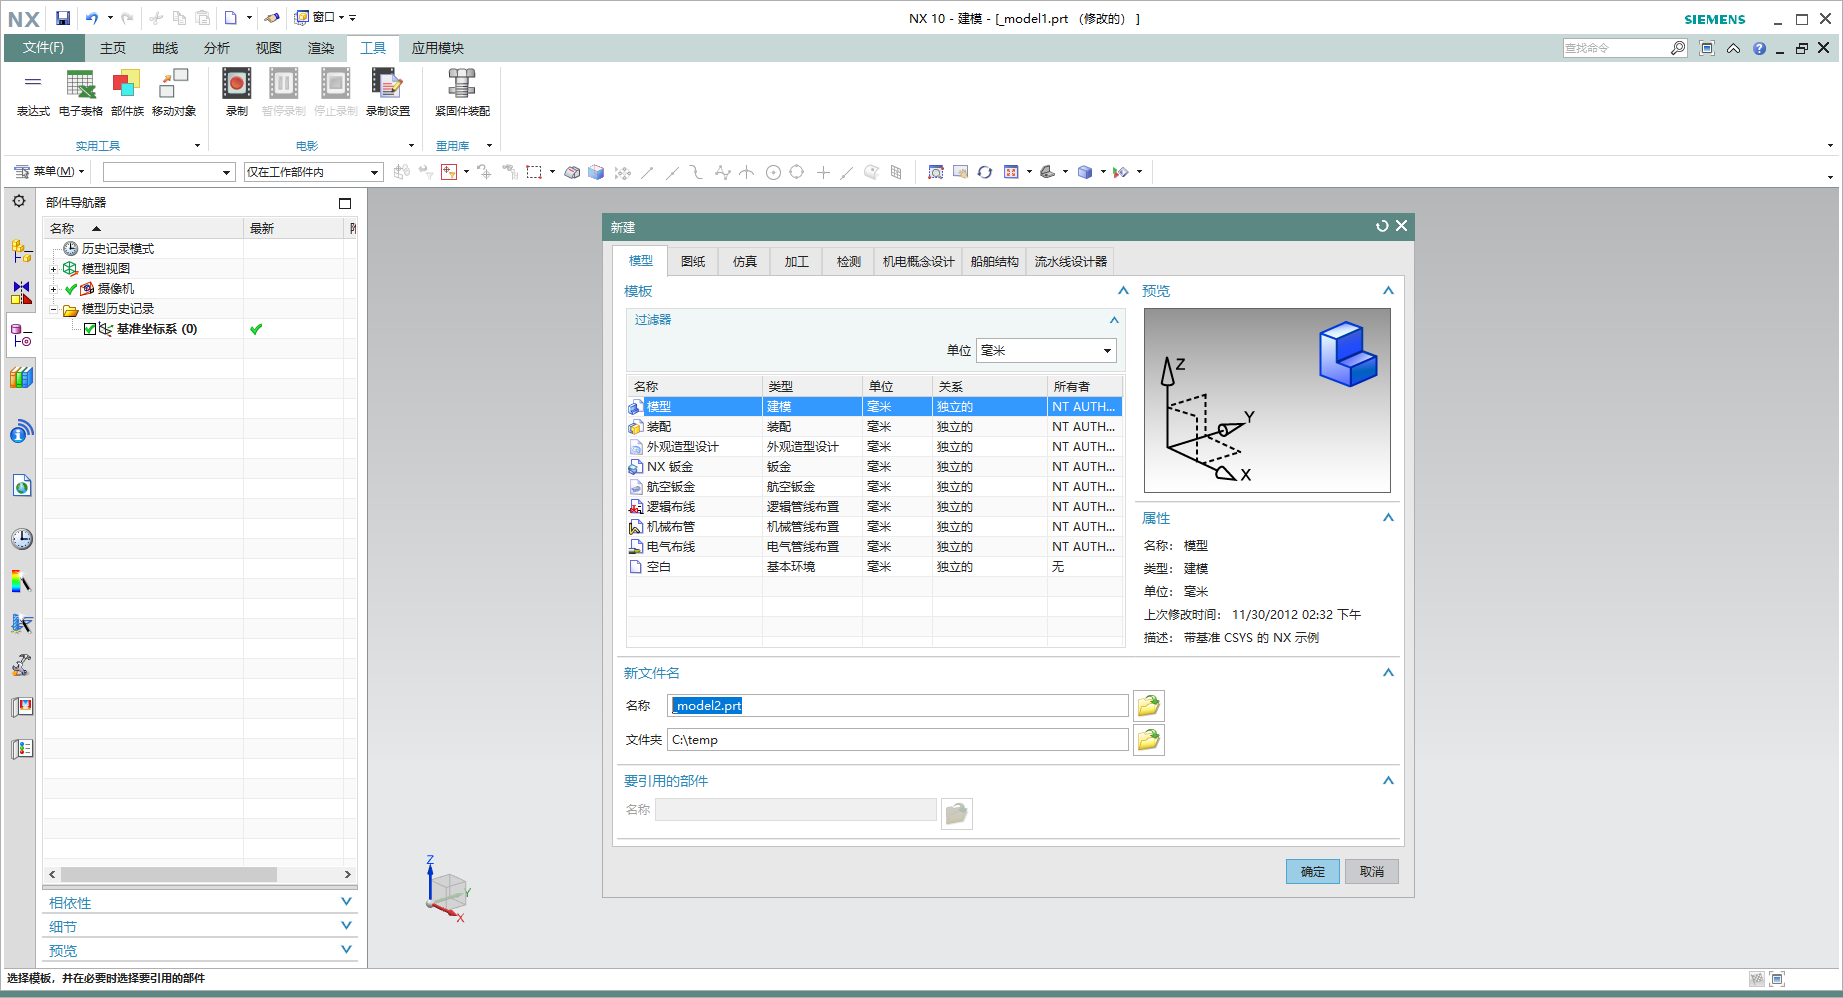The height and width of the screenshot is (998, 1843).
Task: Expand the 模型视图 tree node
Action: 54,269
